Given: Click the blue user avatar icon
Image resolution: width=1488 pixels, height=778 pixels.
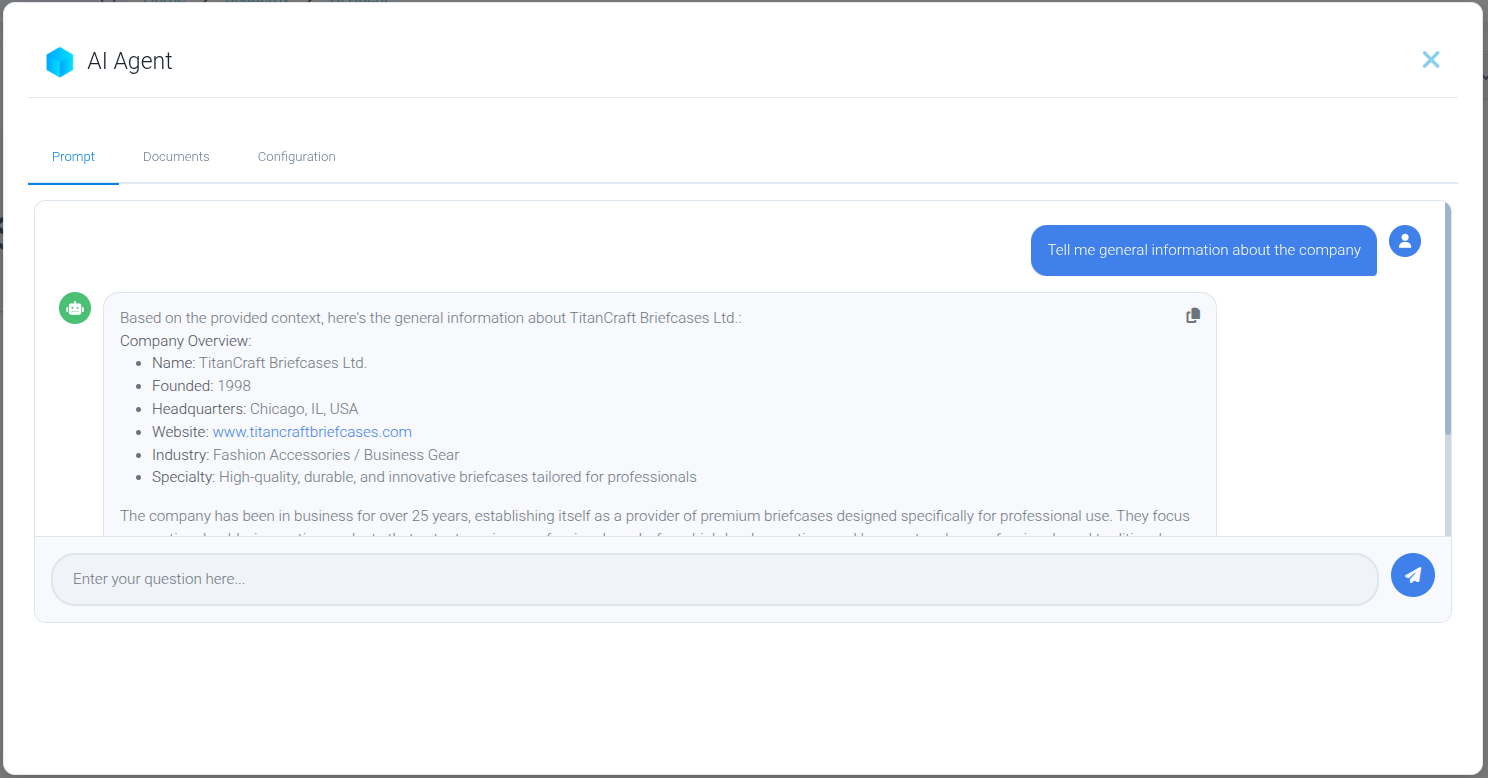Looking at the screenshot, I should click(1404, 241).
